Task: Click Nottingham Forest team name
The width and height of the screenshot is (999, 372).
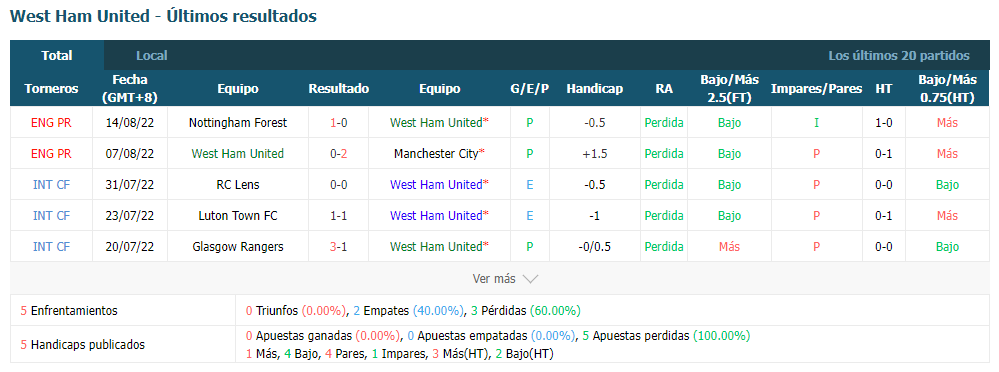Action: [x=238, y=122]
